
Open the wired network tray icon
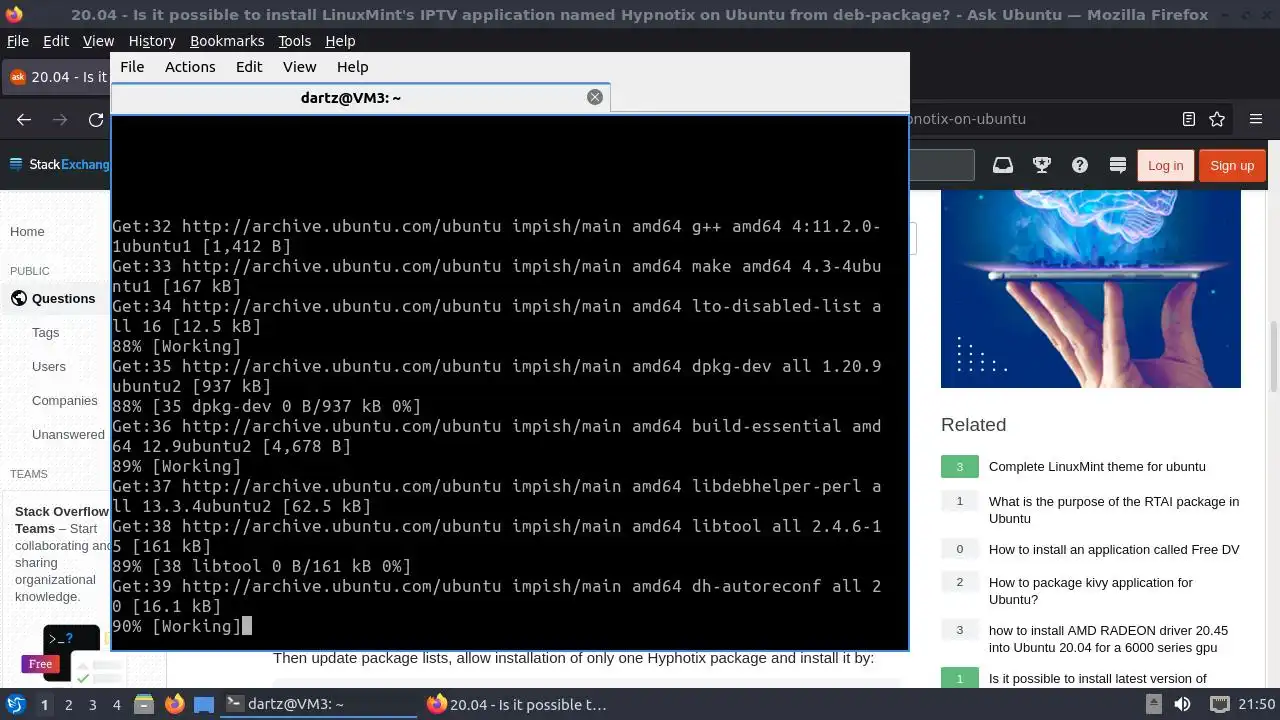[x=1219, y=704]
